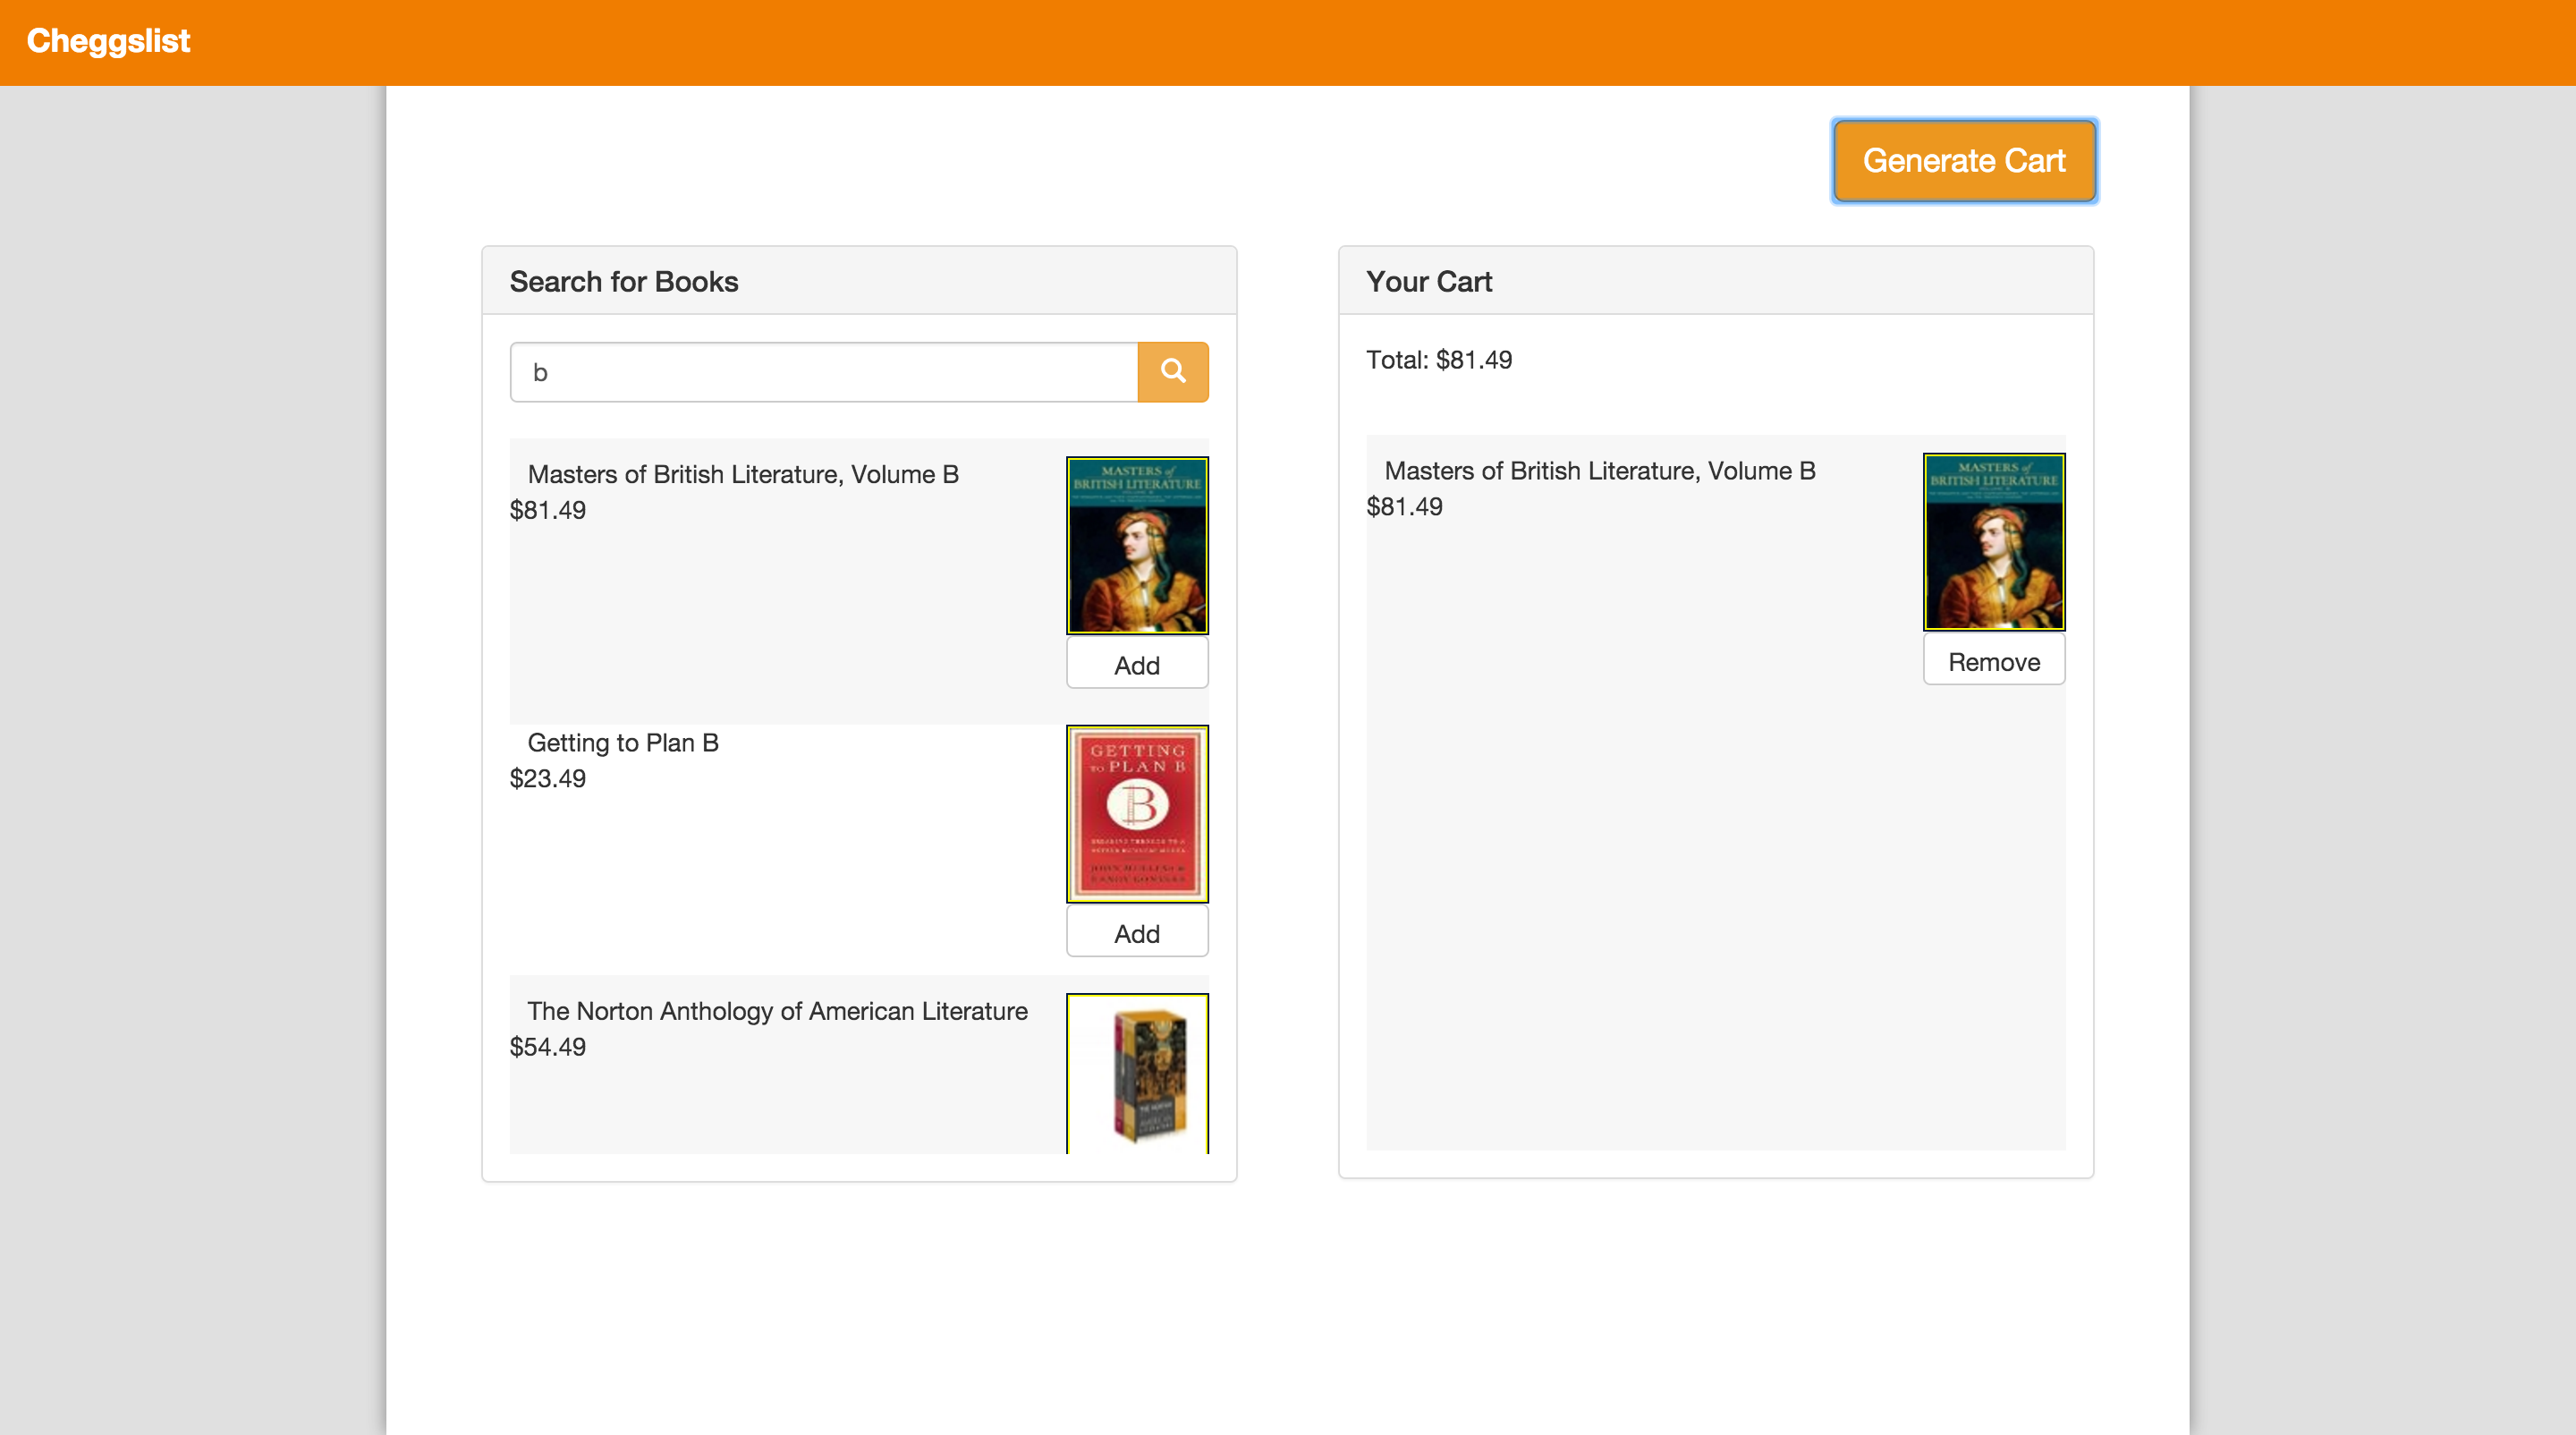Click in the book search input field
This screenshot has width=2576, height=1435.
pos(823,372)
